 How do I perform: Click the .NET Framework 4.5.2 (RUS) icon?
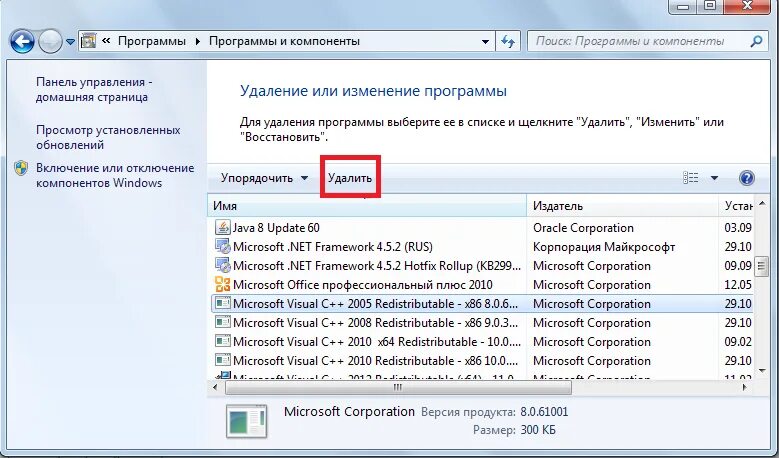click(x=223, y=246)
